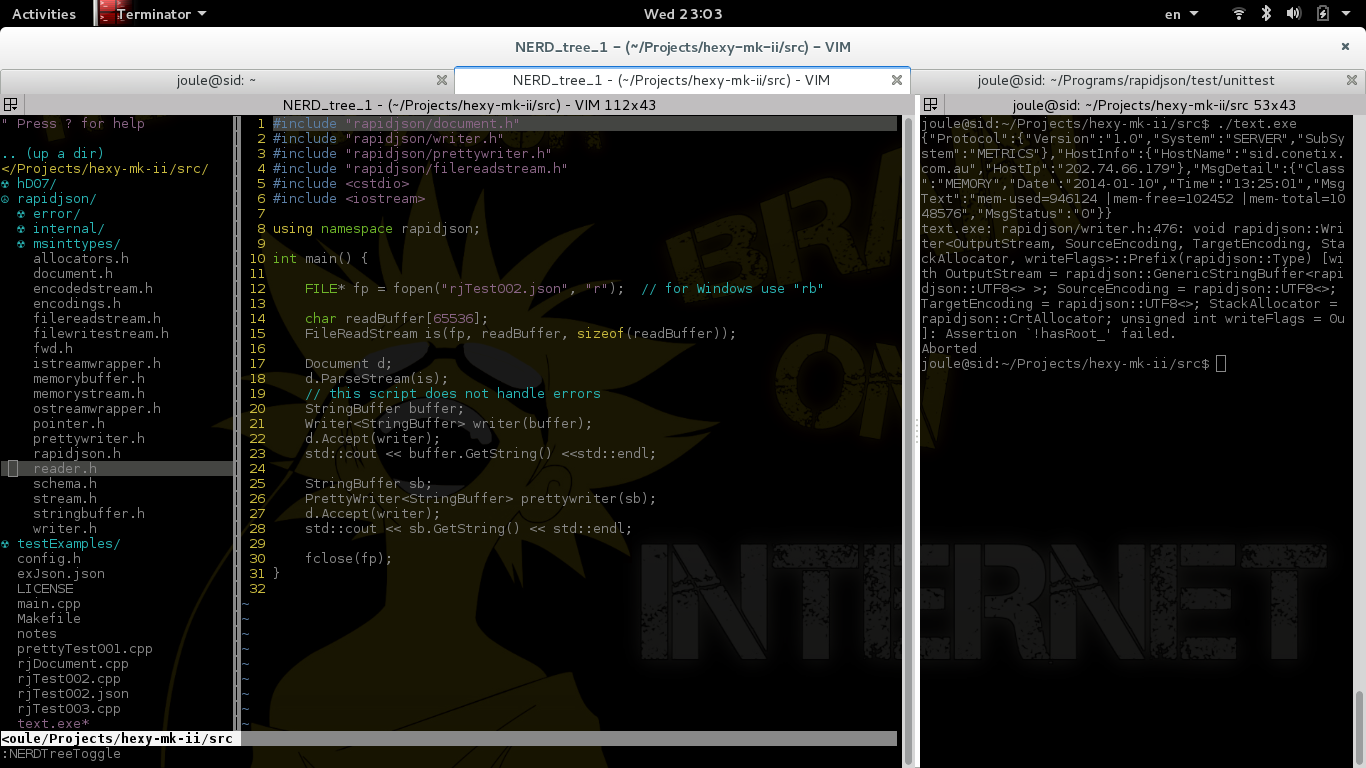
Task: Click the battery status icon
Action: (x=1322, y=14)
